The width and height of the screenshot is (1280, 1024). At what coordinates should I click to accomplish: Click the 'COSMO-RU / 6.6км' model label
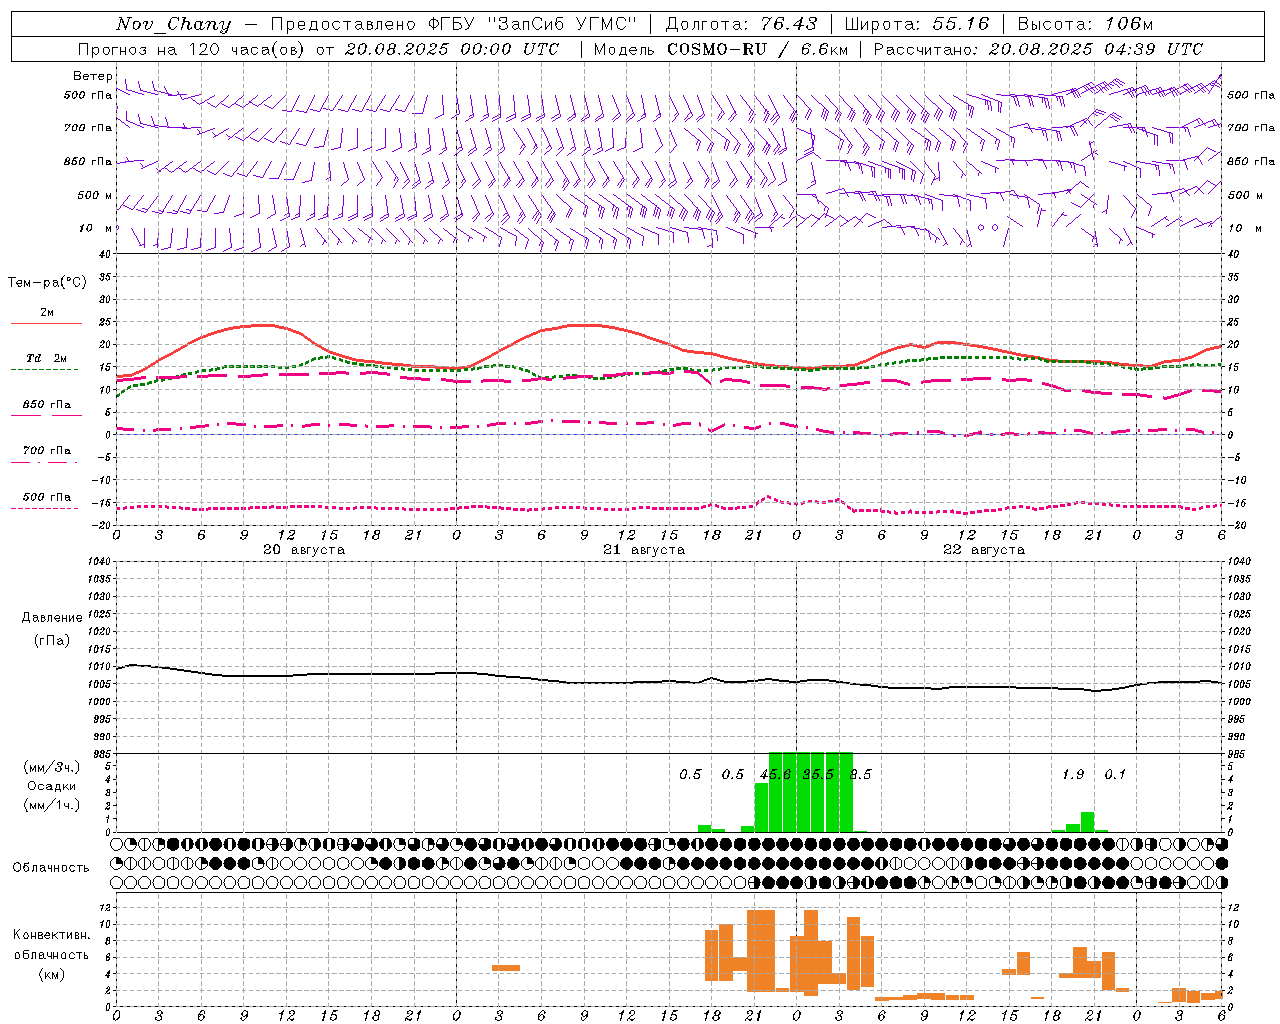tap(757, 49)
